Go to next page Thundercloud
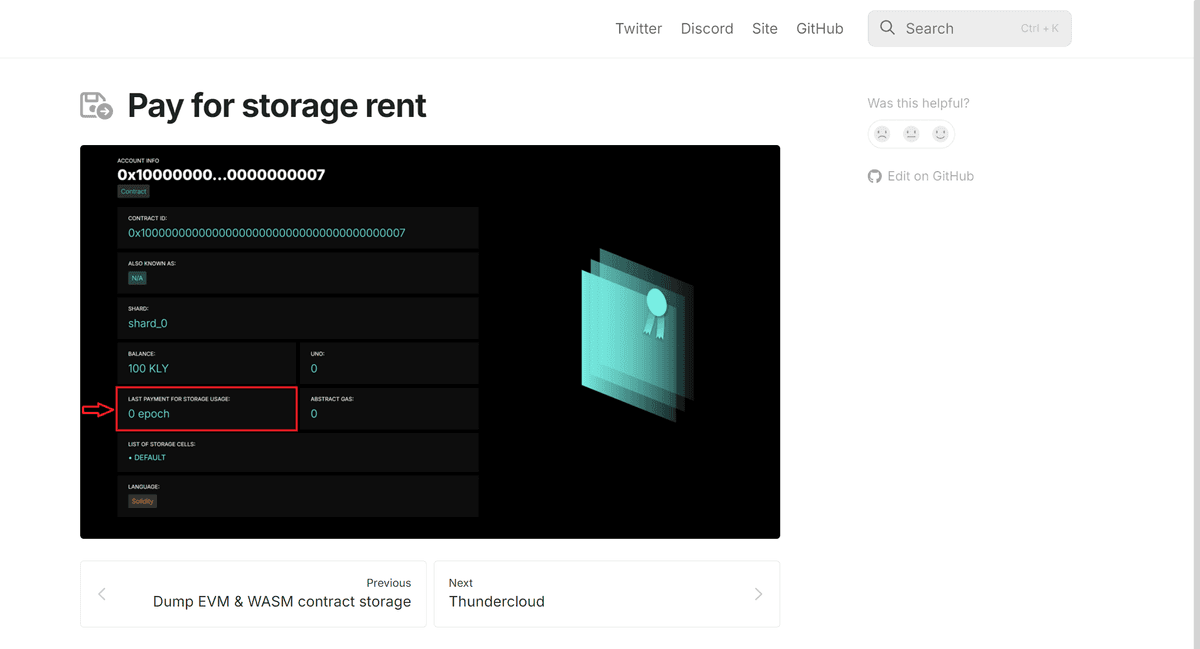The width and height of the screenshot is (1200, 649). pyautogui.click(x=497, y=601)
